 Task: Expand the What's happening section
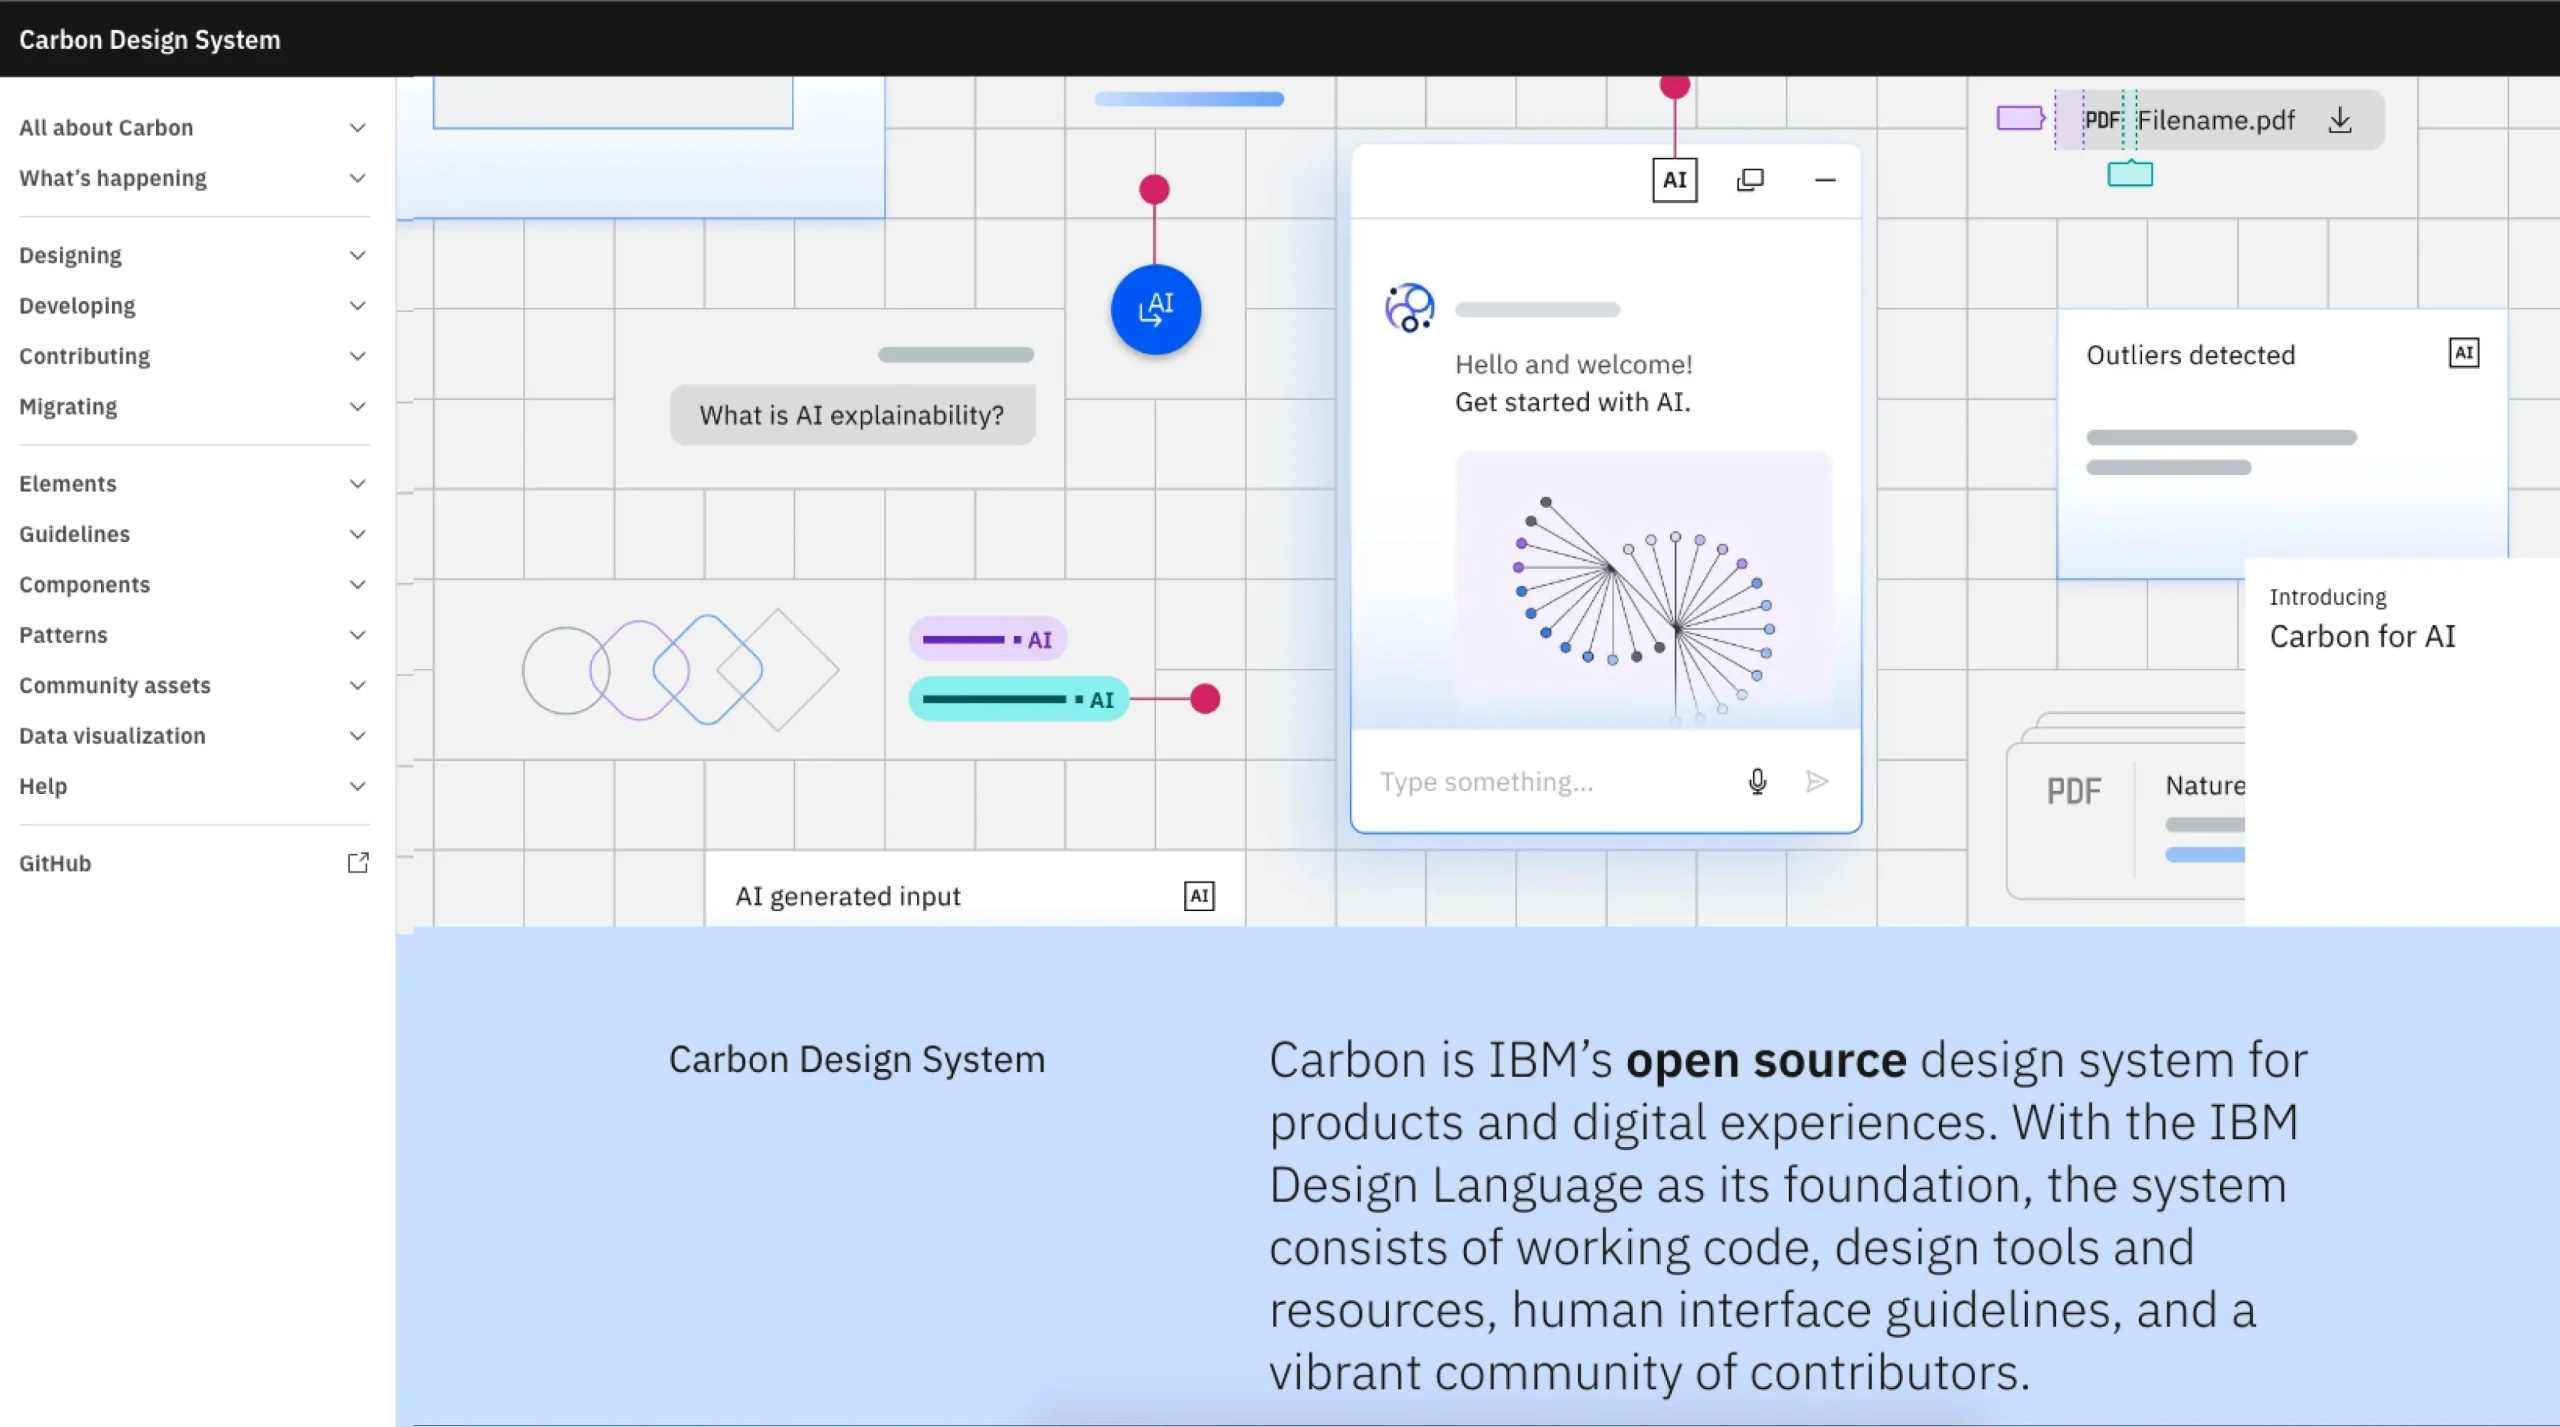(x=194, y=178)
